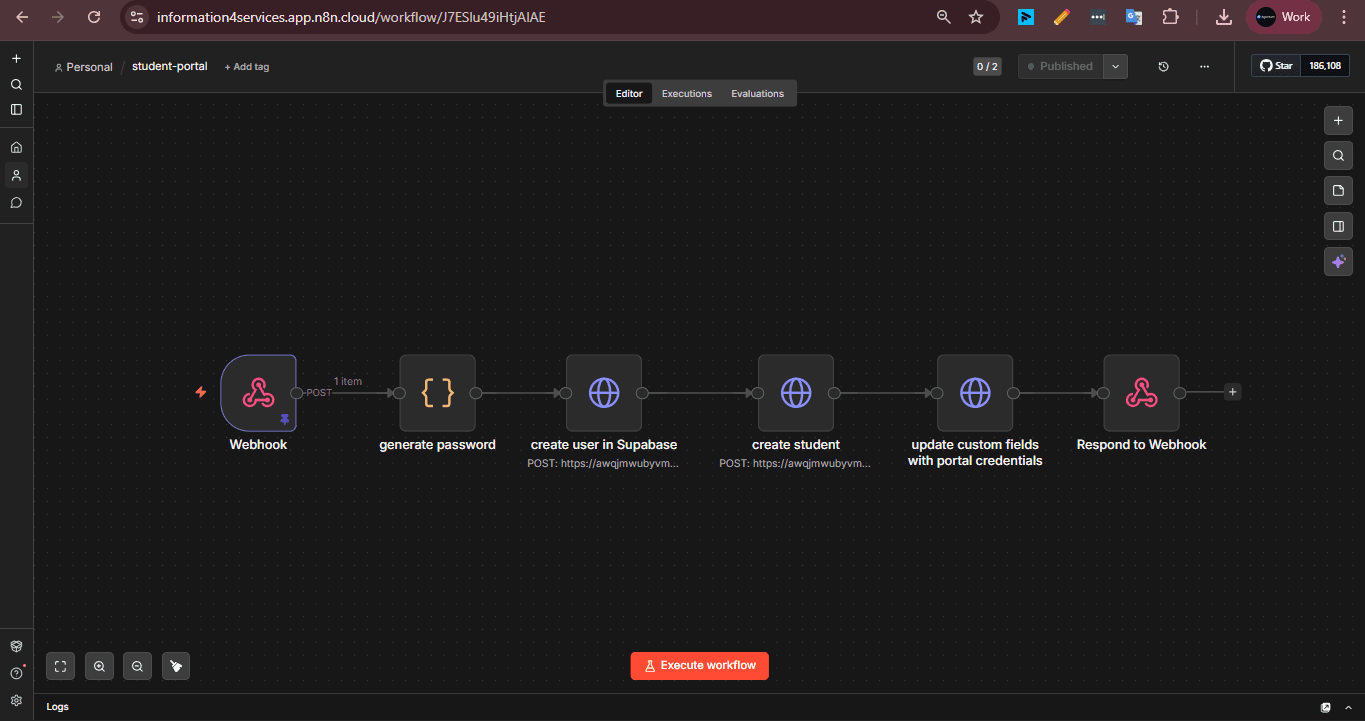The image size is (1365, 721).
Task: Open the AI assistant sparkle button
Action: (1338, 261)
